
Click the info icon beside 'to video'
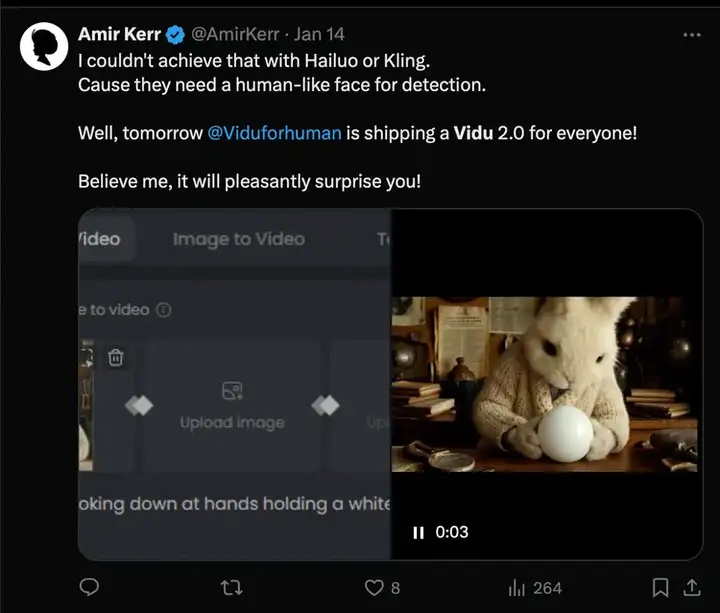pos(164,310)
